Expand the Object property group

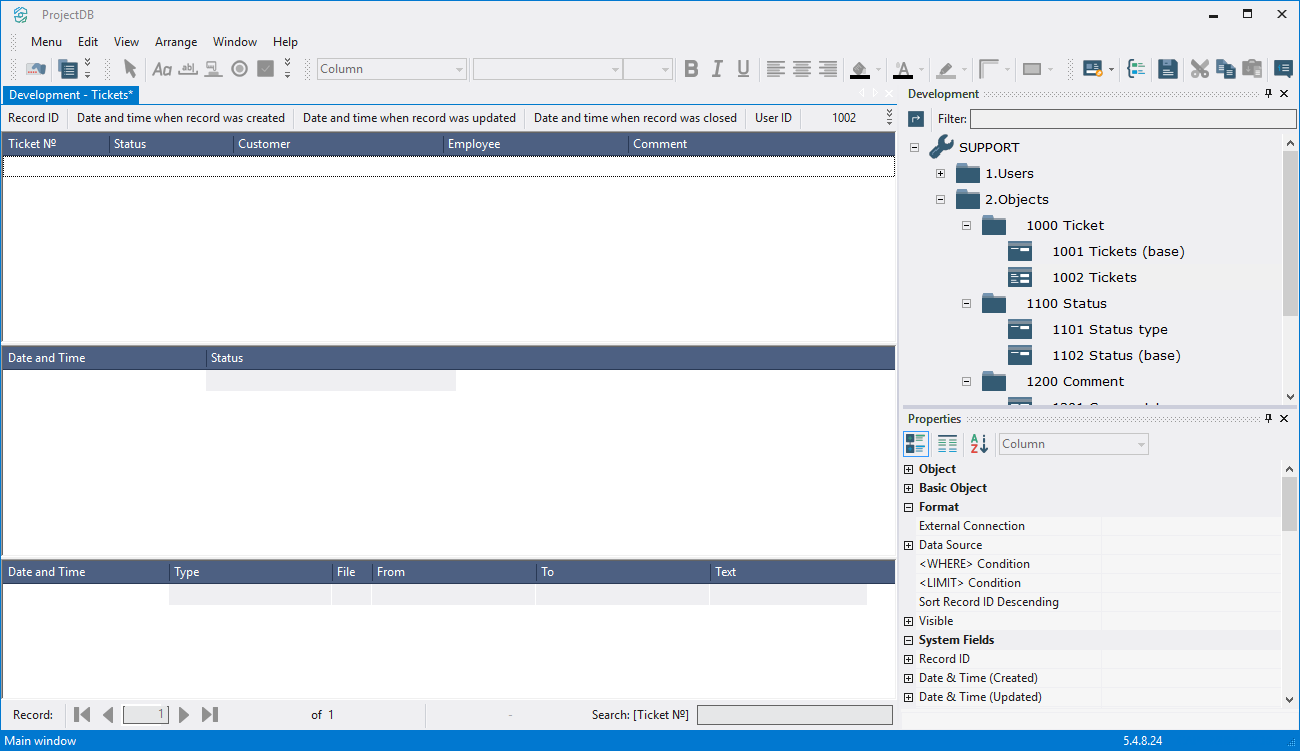[x=908, y=469]
